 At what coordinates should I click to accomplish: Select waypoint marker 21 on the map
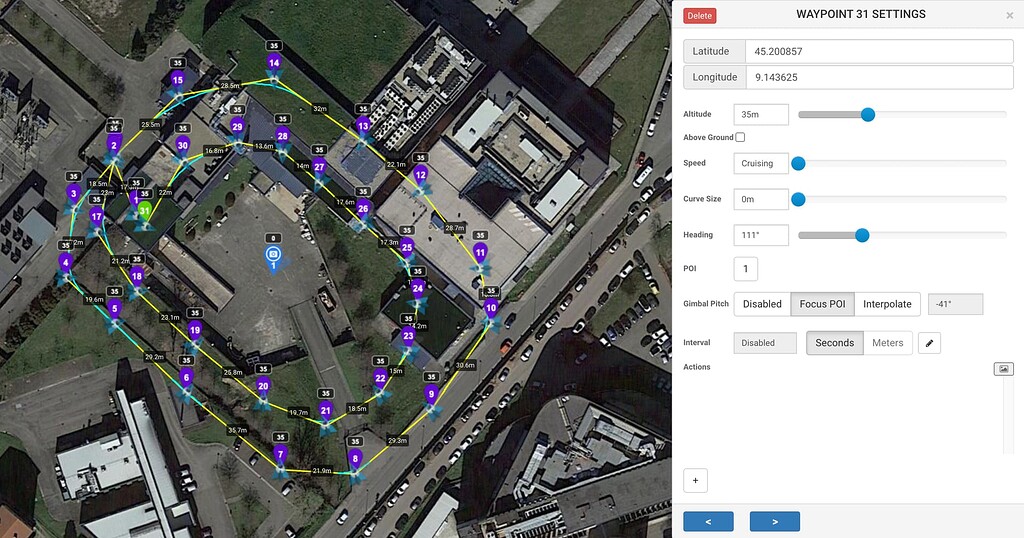pos(326,411)
